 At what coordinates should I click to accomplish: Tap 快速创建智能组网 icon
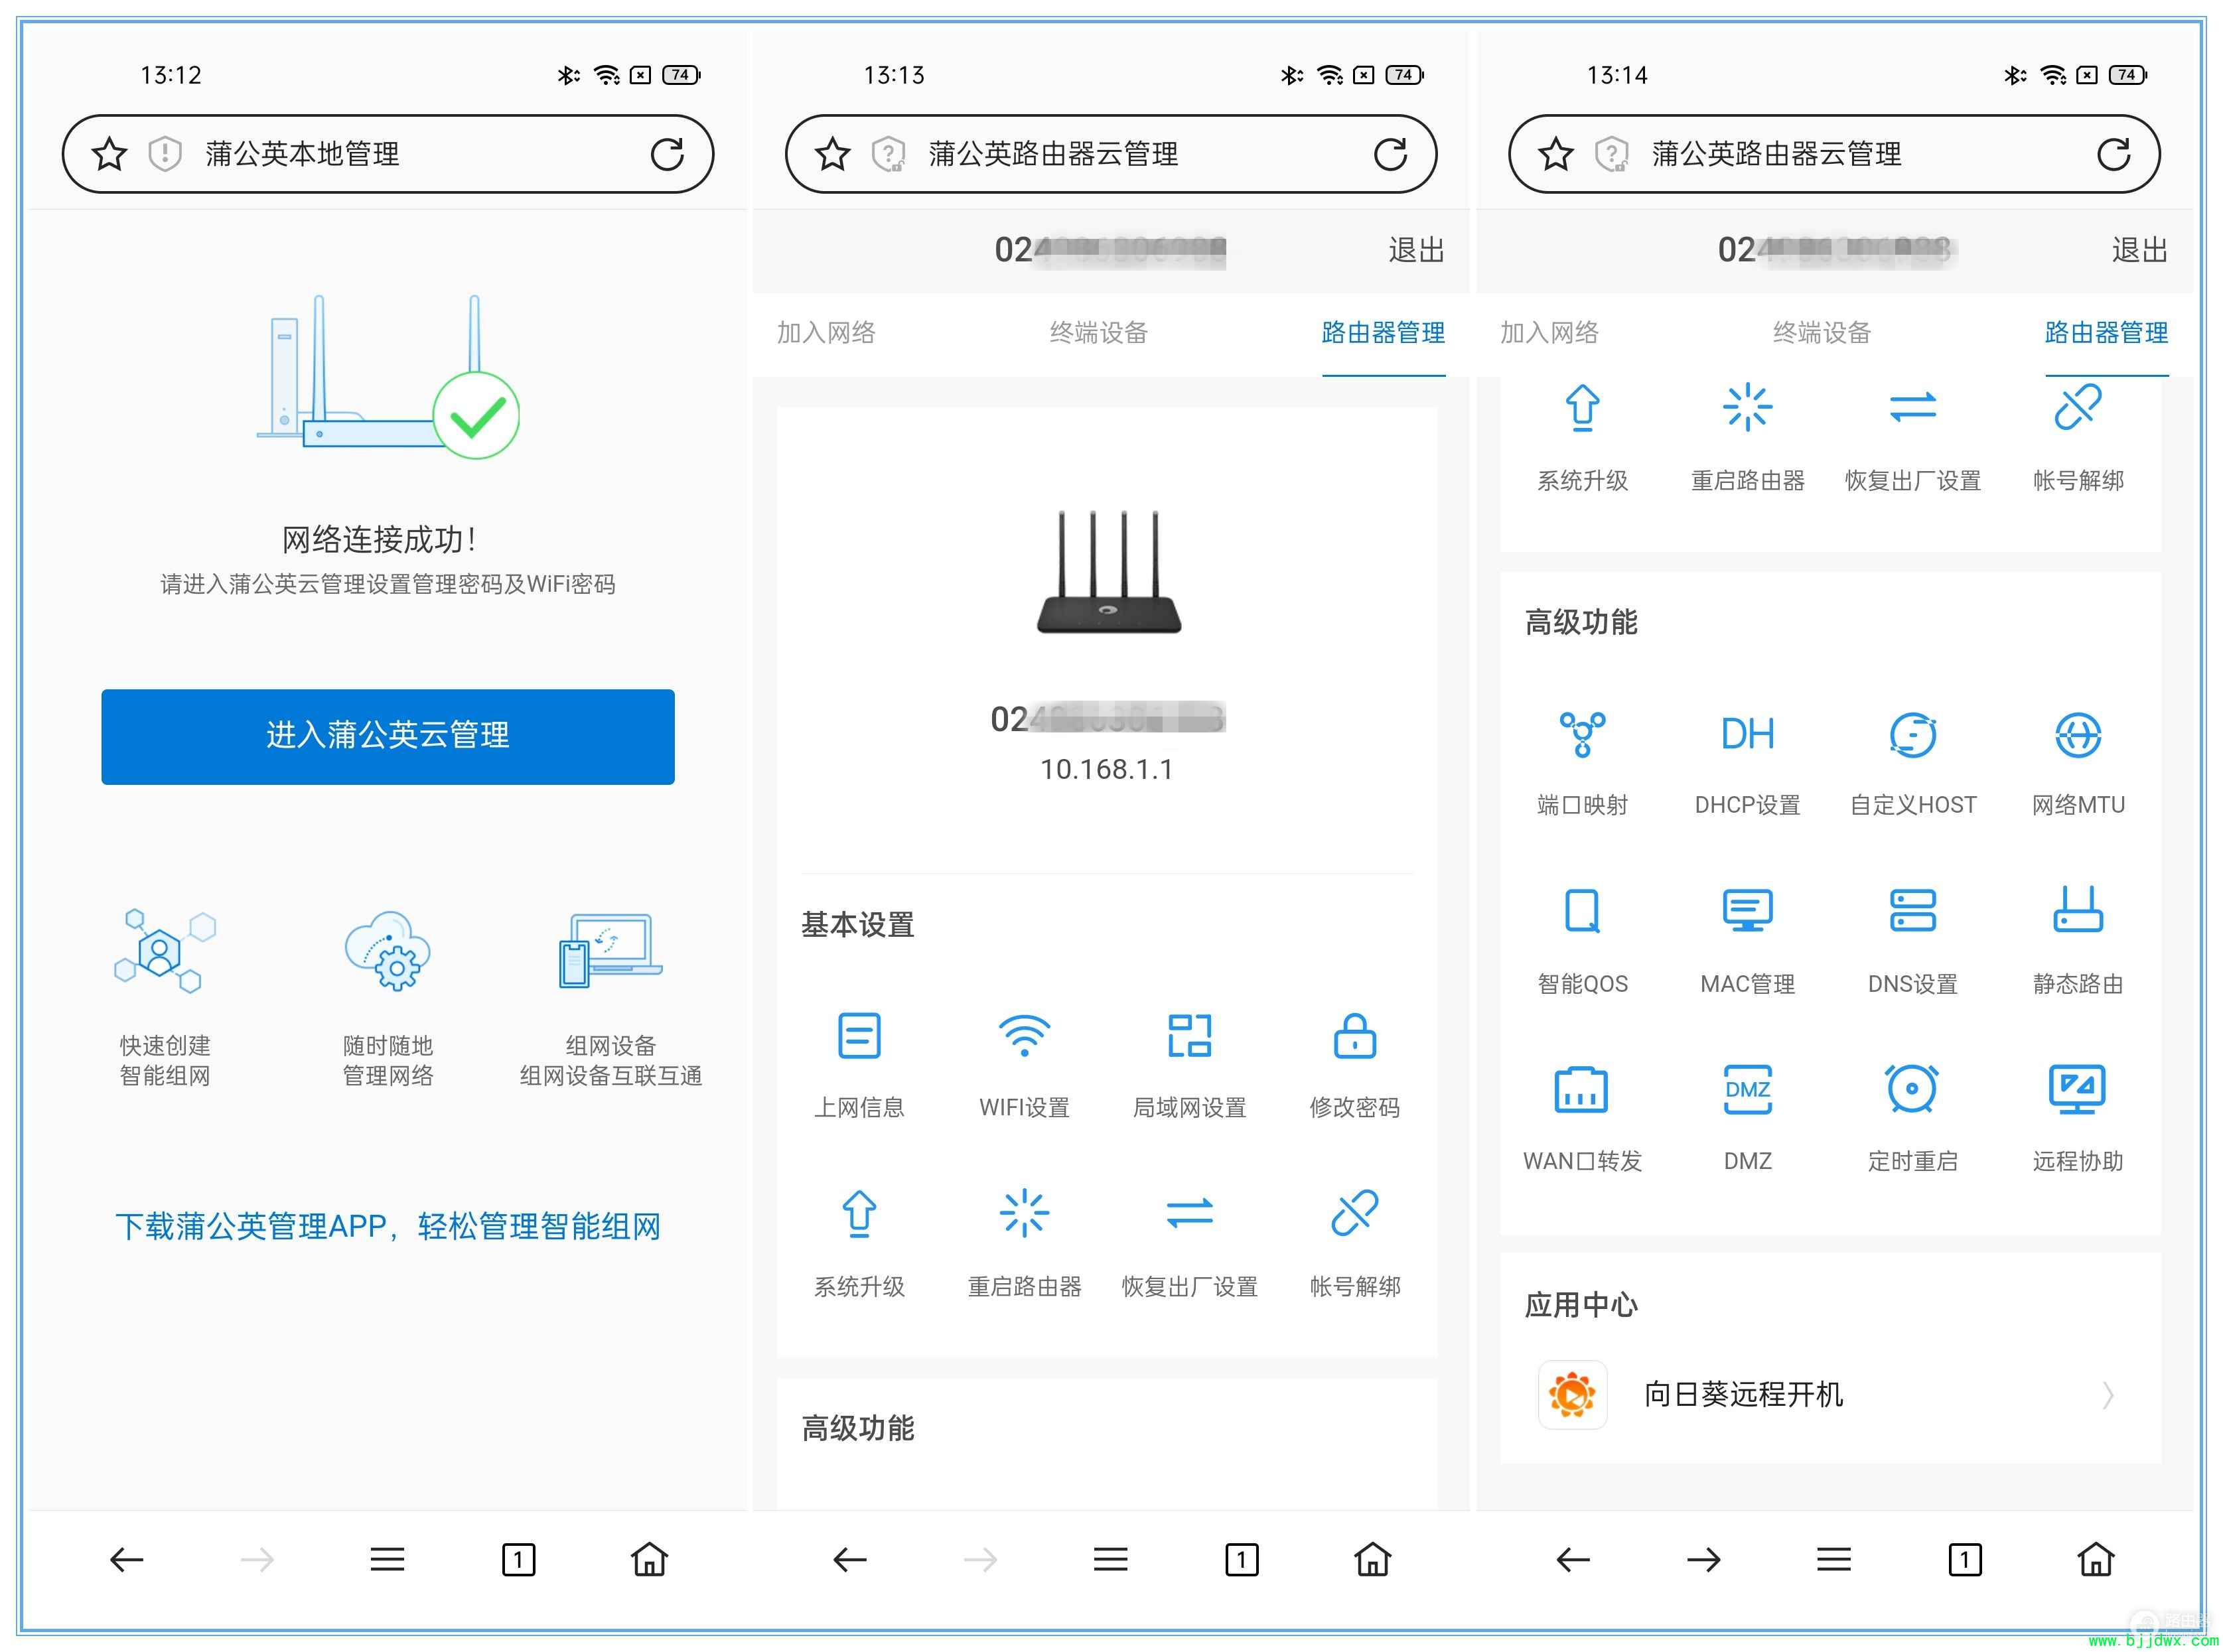[164, 950]
